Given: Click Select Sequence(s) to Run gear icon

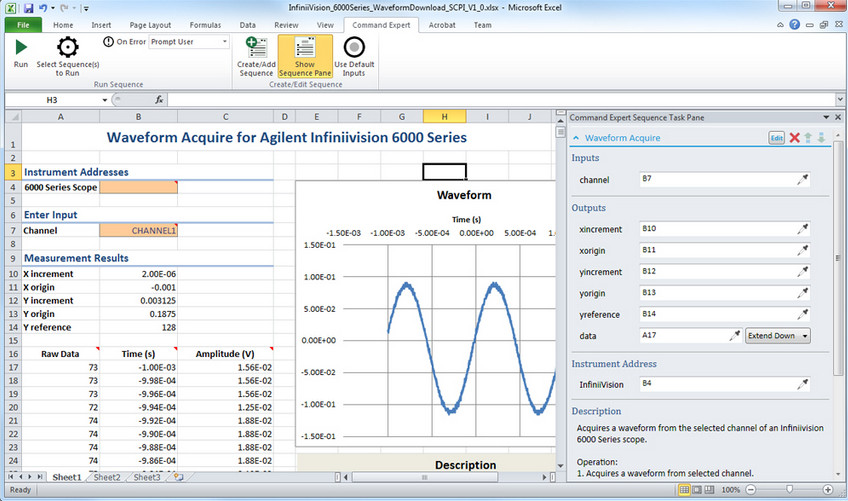Looking at the screenshot, I should click(x=67, y=47).
